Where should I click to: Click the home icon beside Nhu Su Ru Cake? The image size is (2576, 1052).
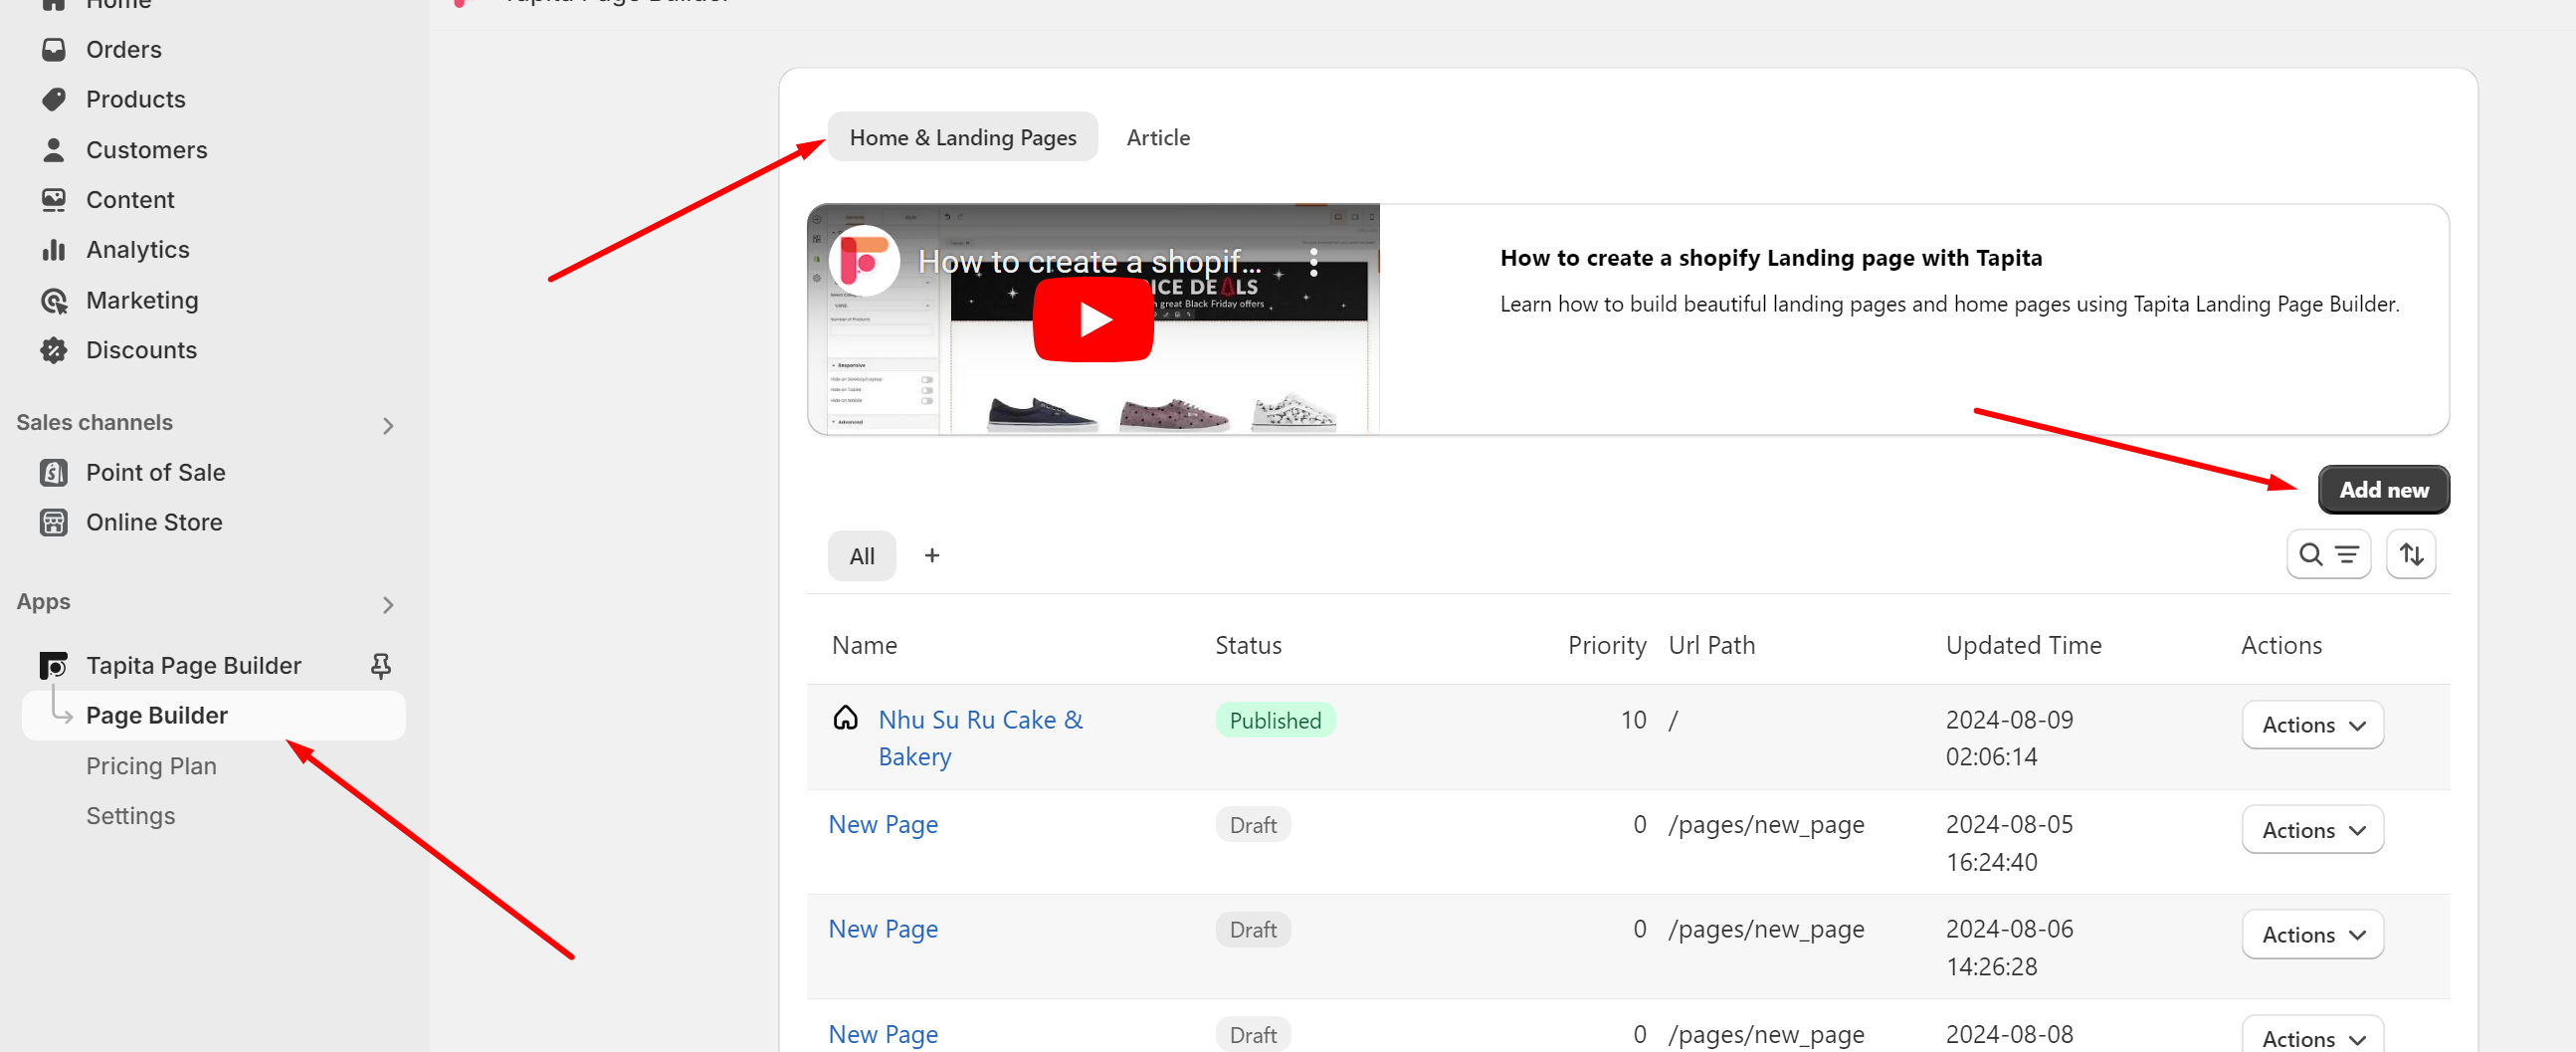coord(846,717)
